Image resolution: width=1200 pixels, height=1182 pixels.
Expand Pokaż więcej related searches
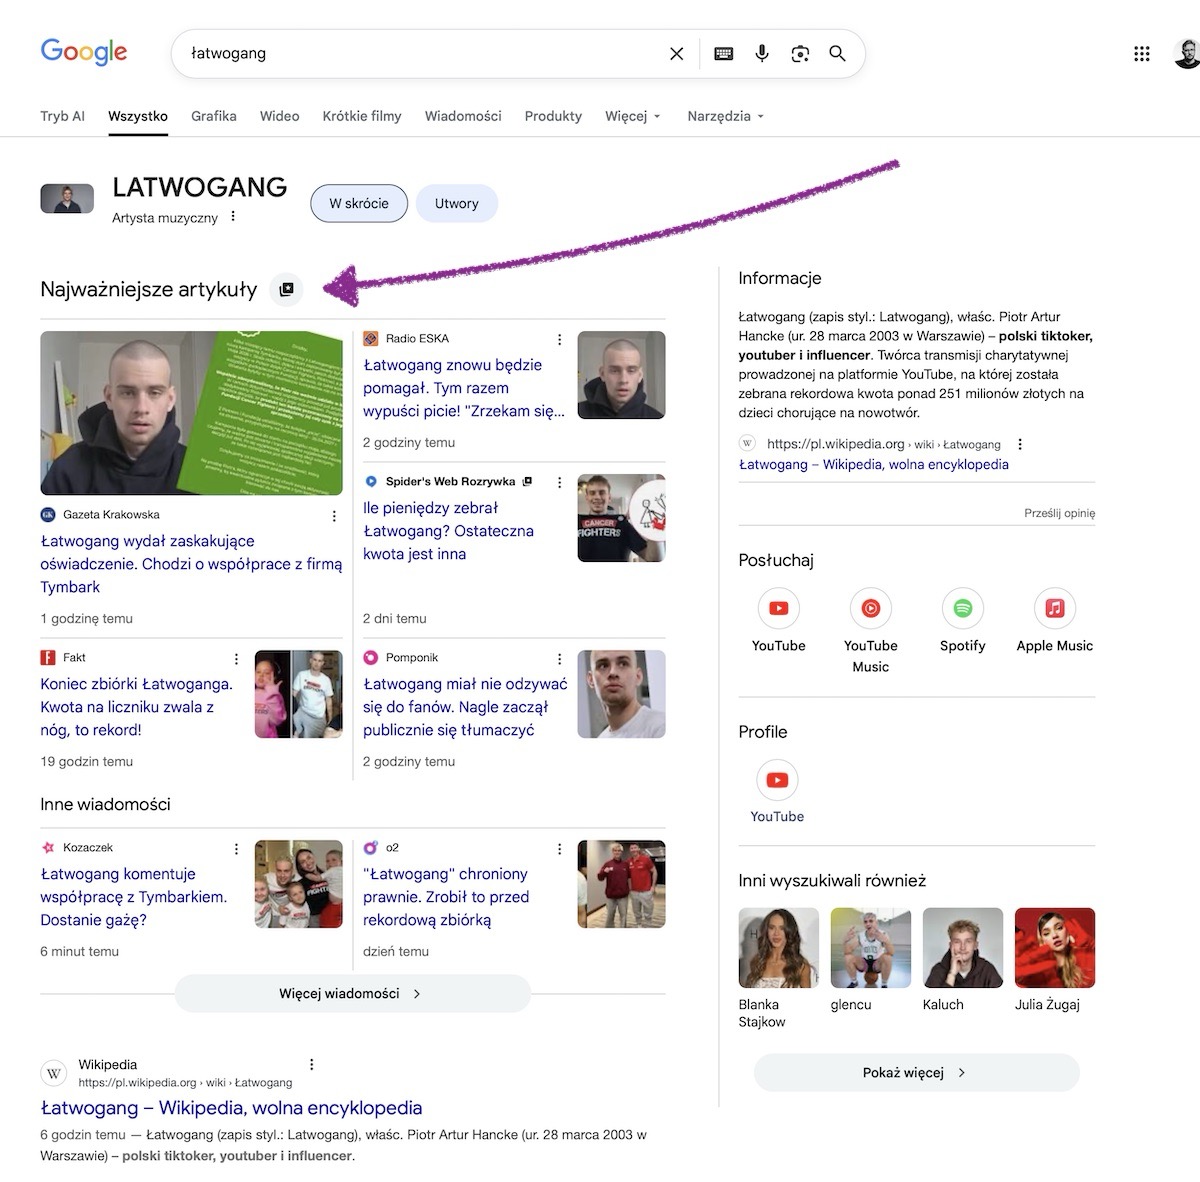[x=916, y=1073]
